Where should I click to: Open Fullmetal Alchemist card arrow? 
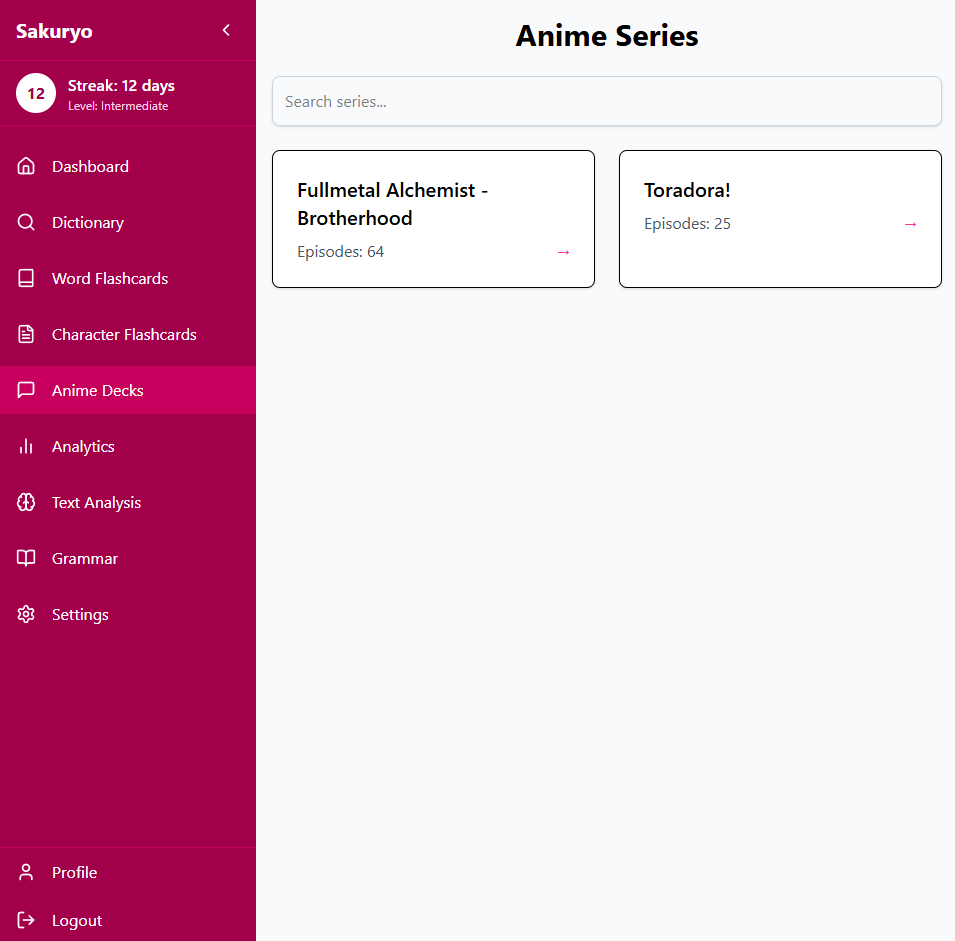point(563,252)
